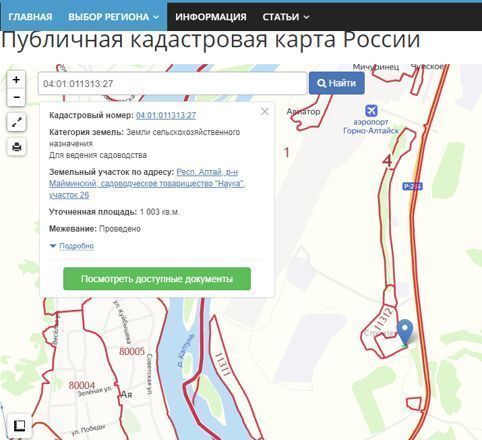Click the Для ведения садоводства text
Viewport: 482px width, 440px height.
pyautogui.click(x=98, y=155)
